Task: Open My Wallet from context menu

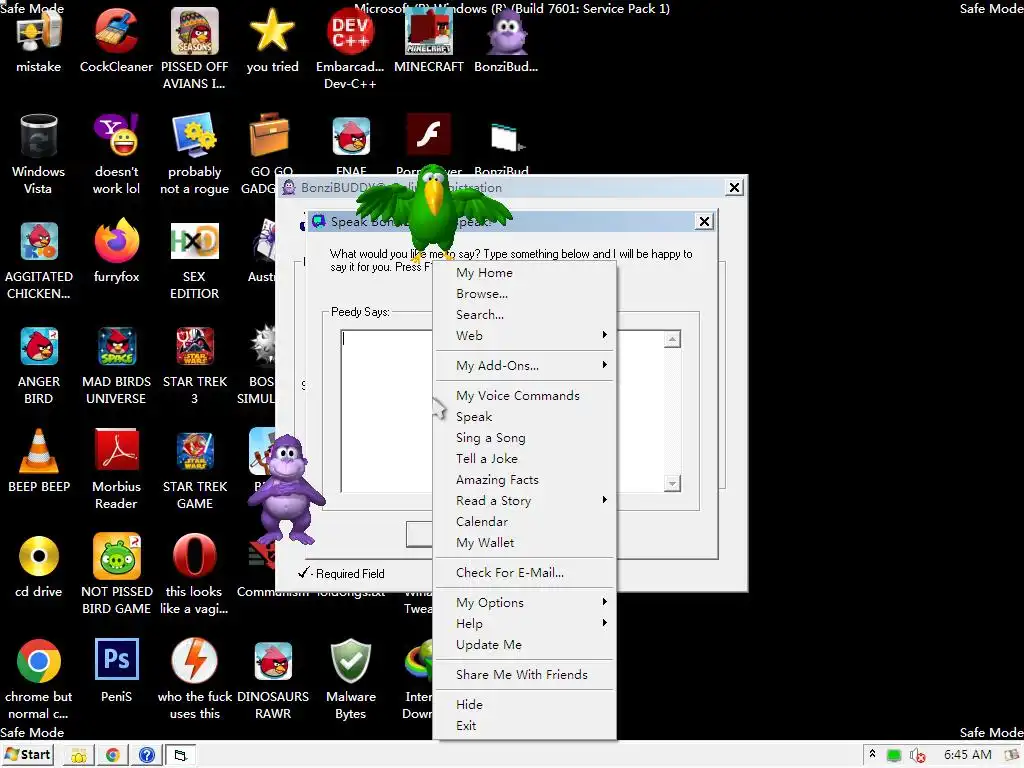Action: pyautogui.click(x=526, y=543)
